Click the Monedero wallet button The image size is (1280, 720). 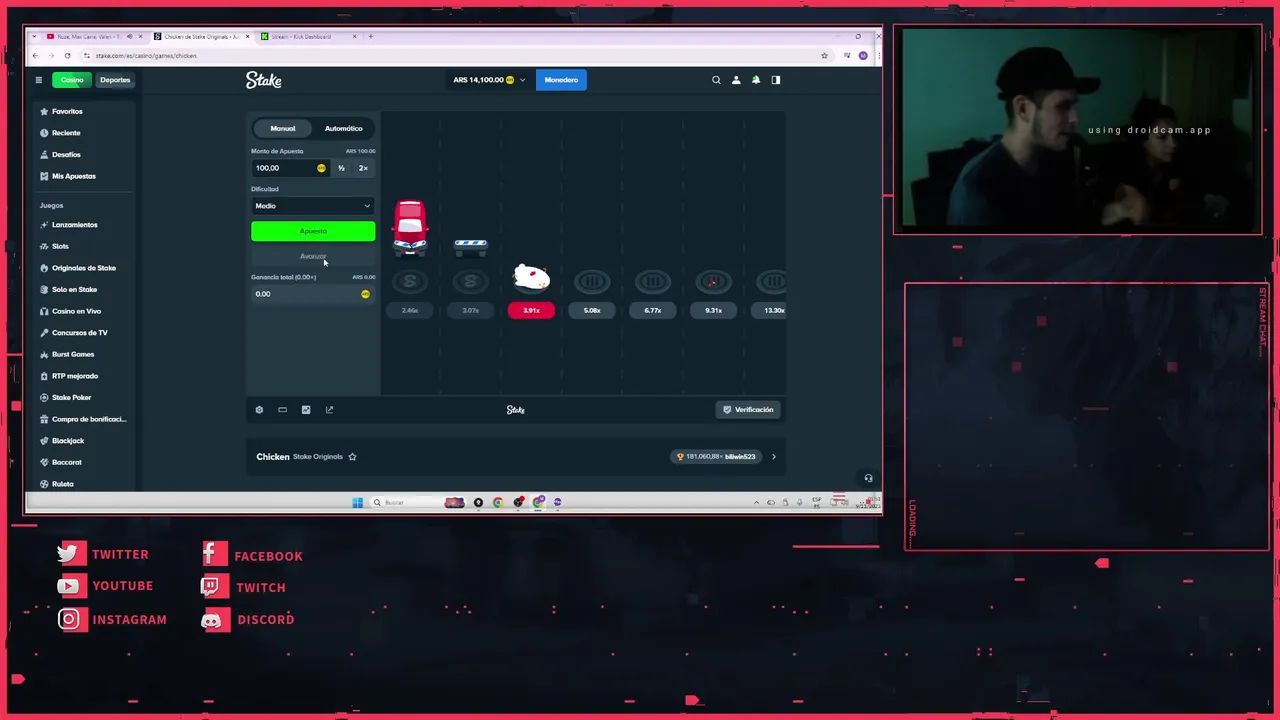coord(561,80)
